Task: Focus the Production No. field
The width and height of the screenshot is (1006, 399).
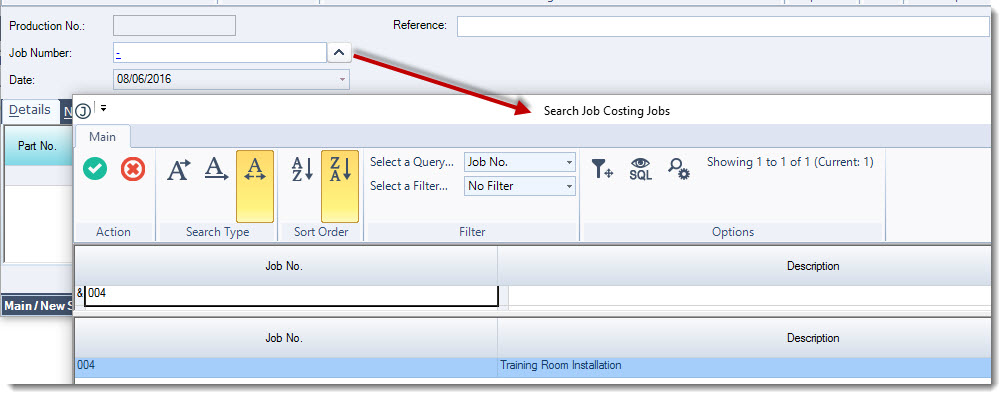Action: click(175, 26)
